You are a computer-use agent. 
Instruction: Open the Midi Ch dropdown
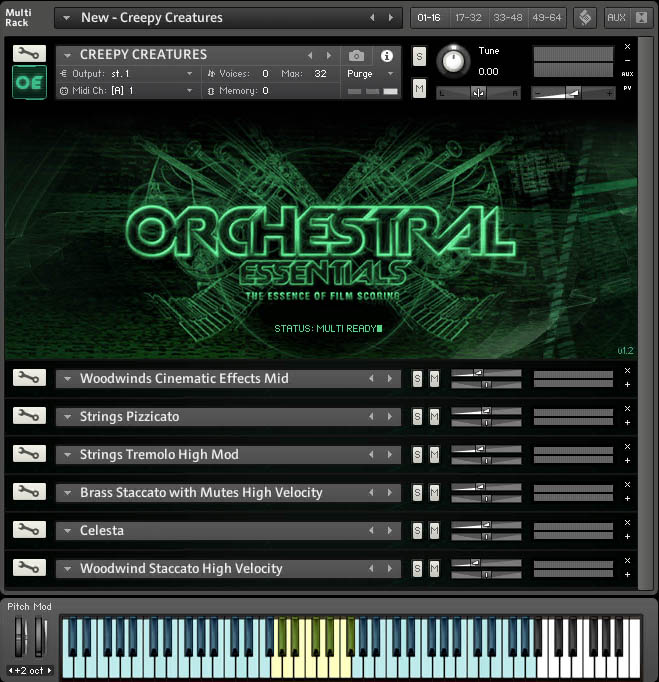pyautogui.click(x=190, y=90)
